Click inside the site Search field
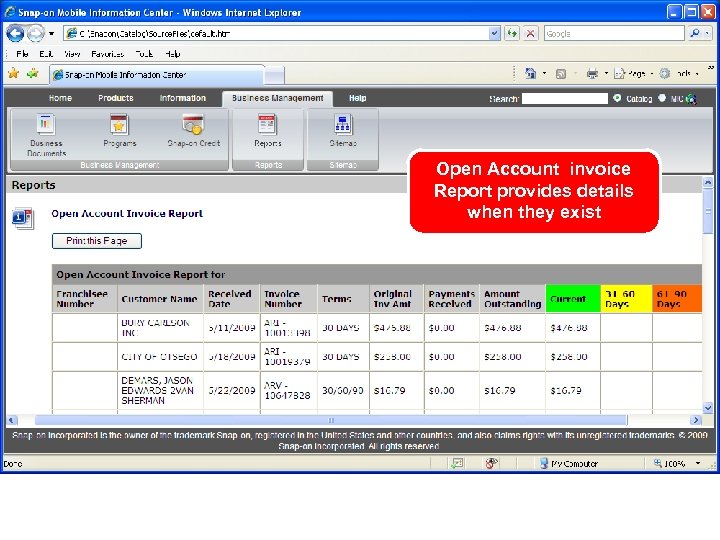Screen dimensions: 720x540 click(565, 98)
